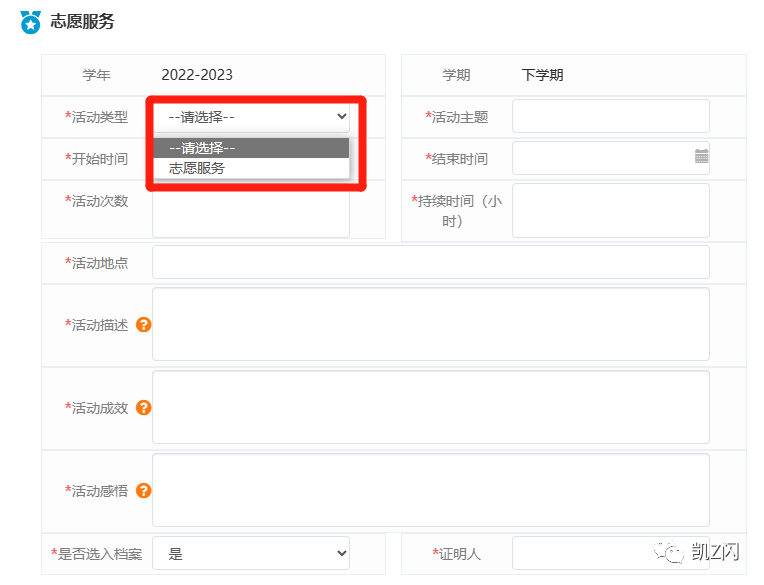764x585 pixels.
Task: Click help icon next to 活动感悟
Action: click(x=143, y=490)
